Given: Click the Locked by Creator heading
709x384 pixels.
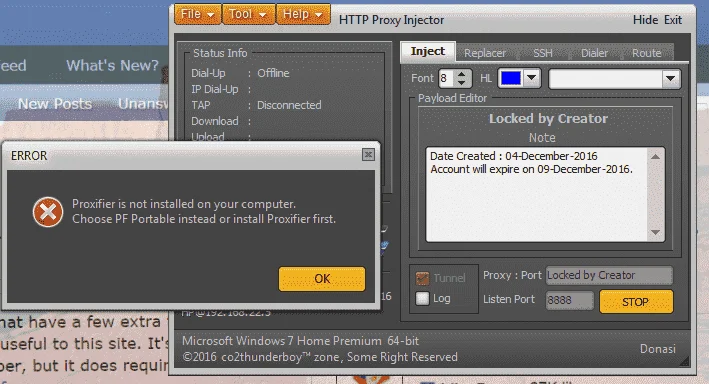Looking at the screenshot, I should point(548,119).
